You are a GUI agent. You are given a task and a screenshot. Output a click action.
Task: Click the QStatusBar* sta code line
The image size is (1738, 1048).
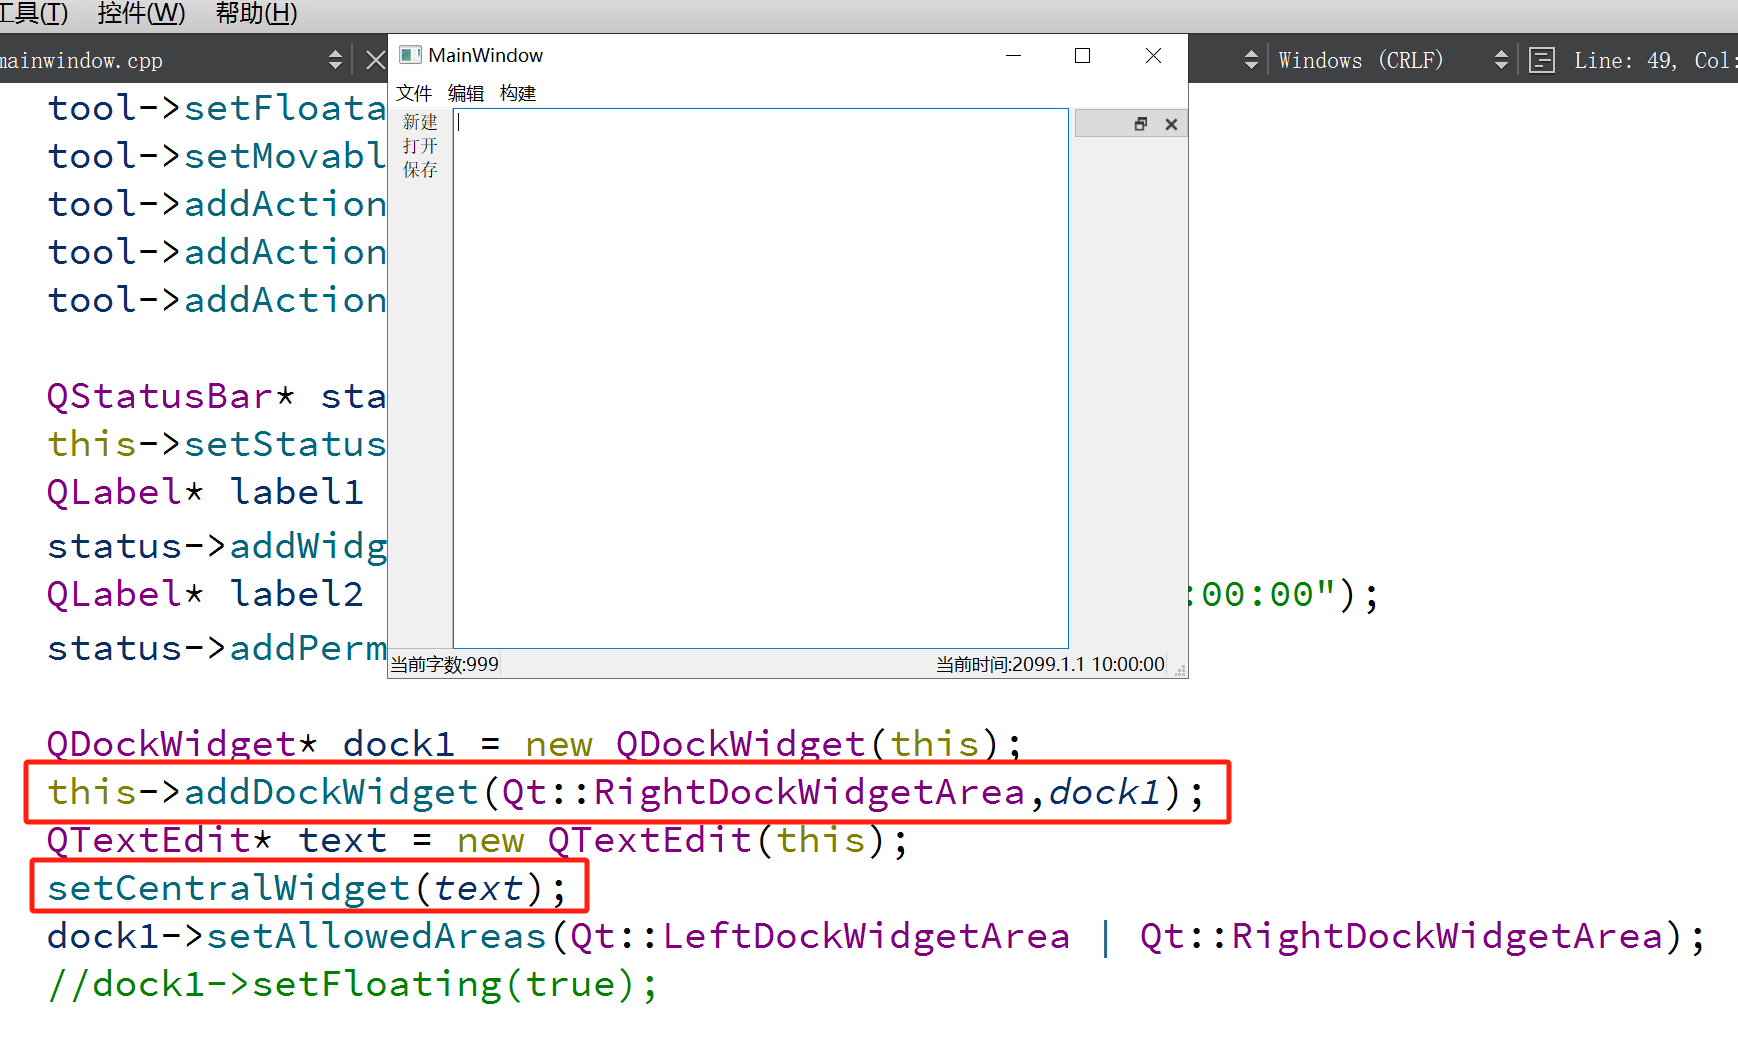217,396
